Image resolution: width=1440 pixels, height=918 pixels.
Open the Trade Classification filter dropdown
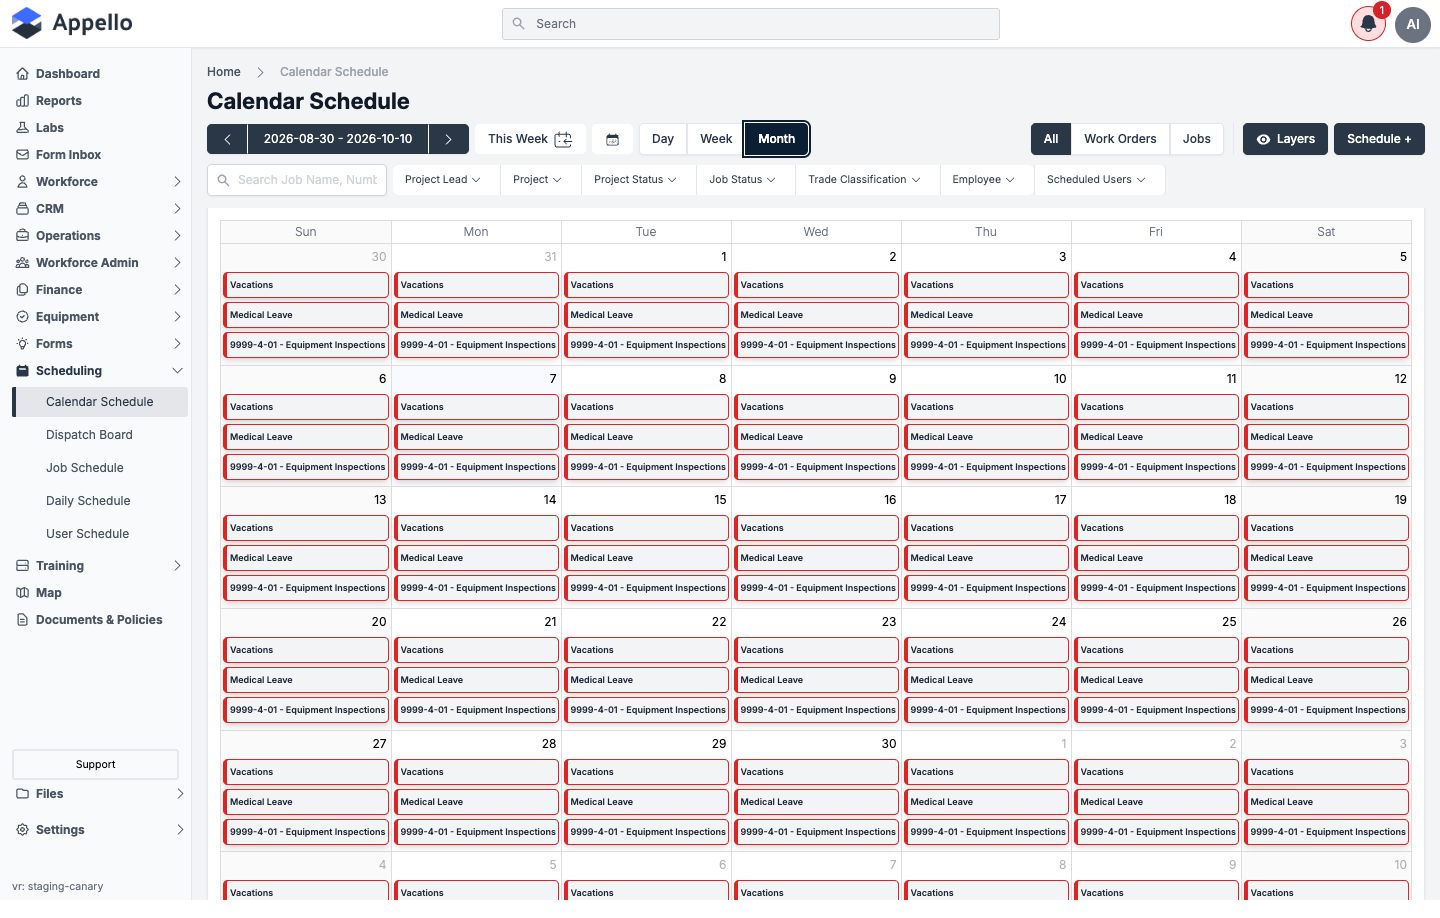coord(864,180)
